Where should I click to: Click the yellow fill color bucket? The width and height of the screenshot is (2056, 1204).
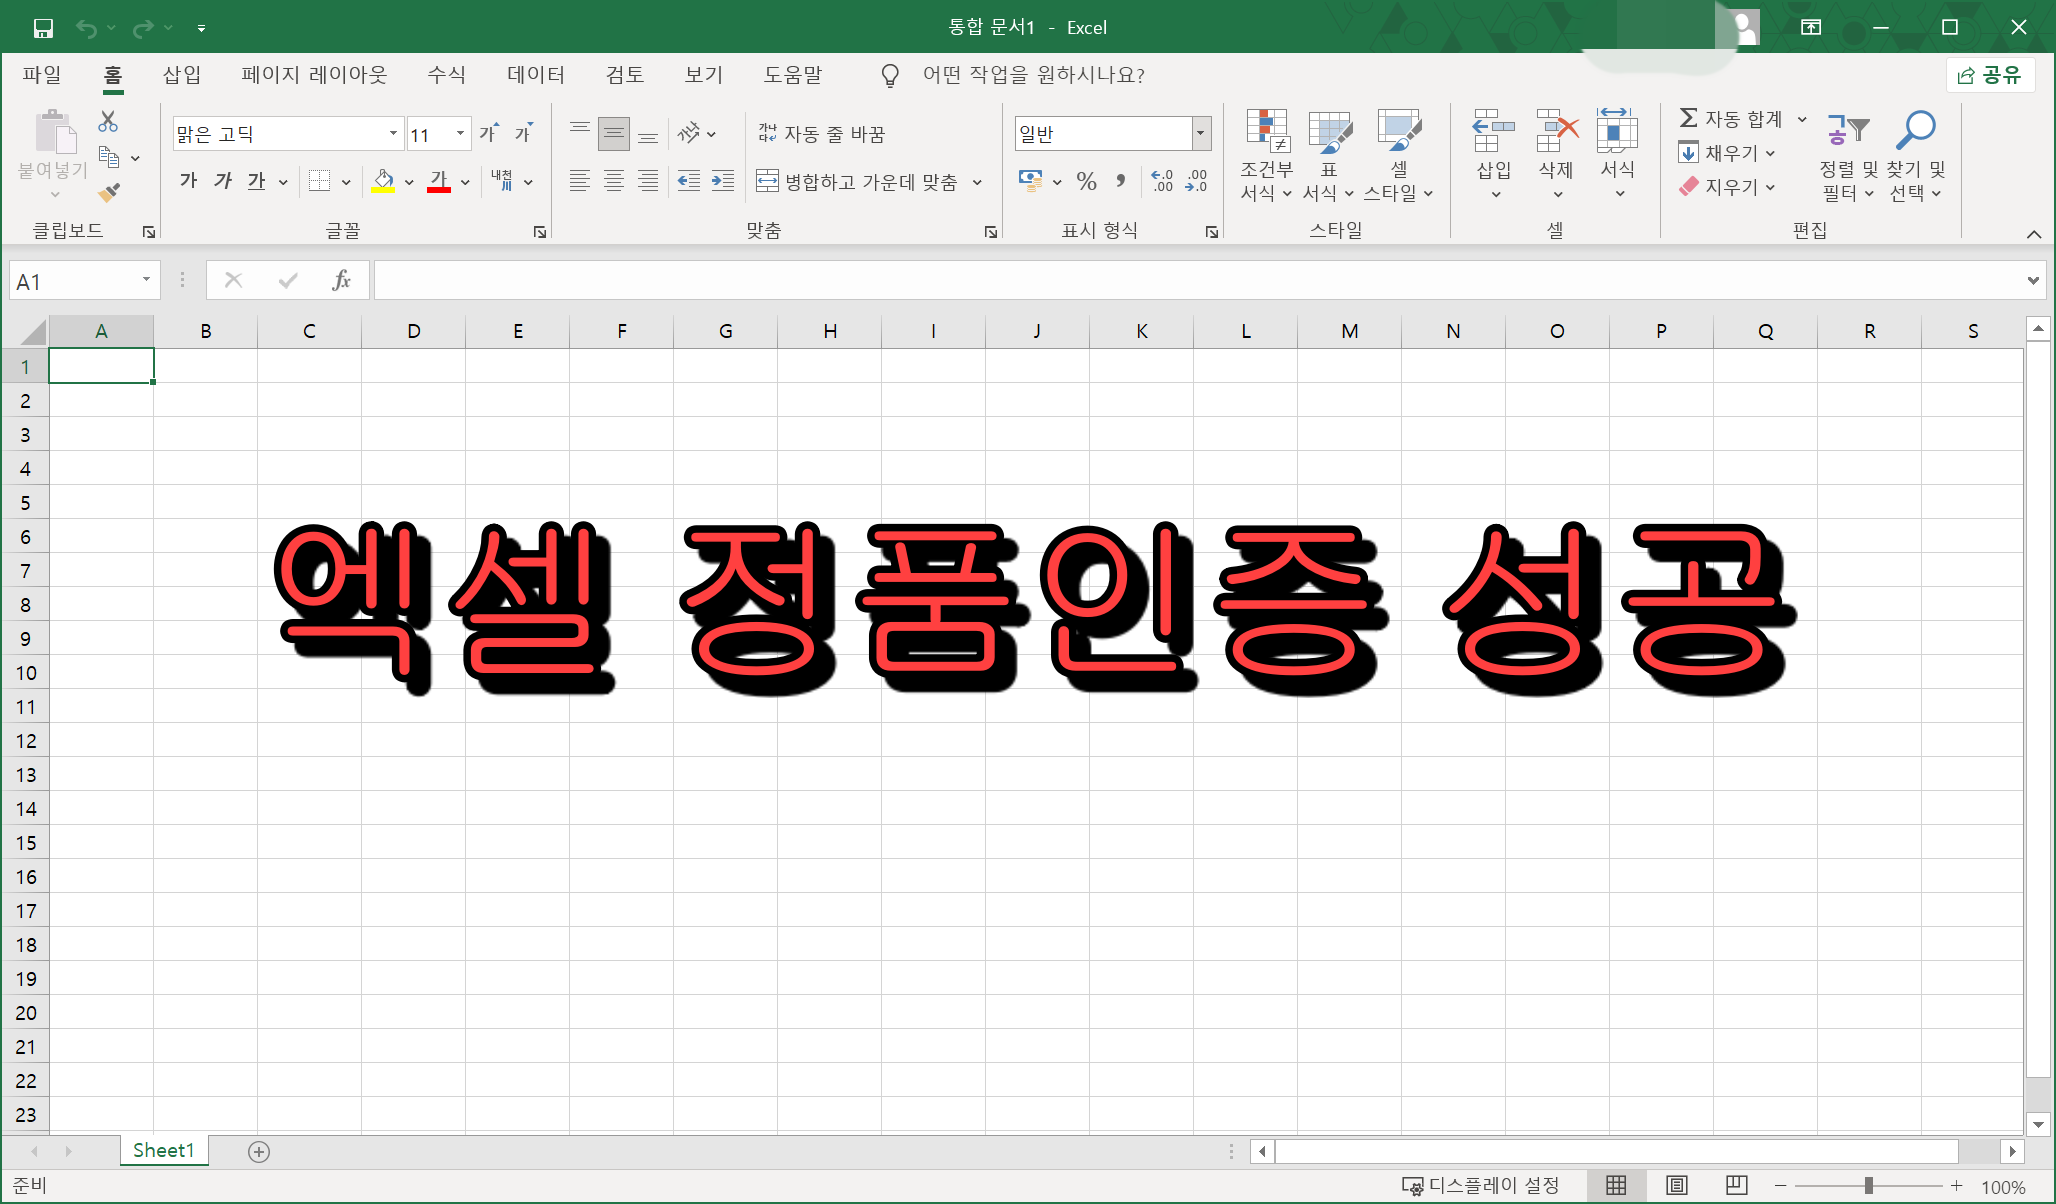383,181
